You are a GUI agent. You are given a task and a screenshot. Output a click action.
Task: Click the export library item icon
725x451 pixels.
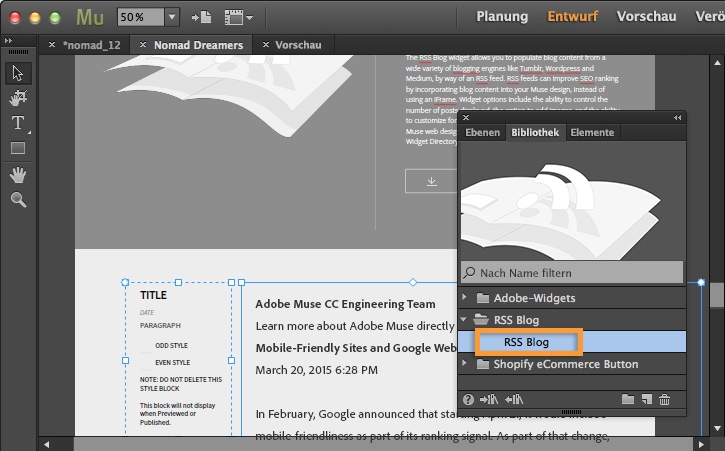[514, 399]
